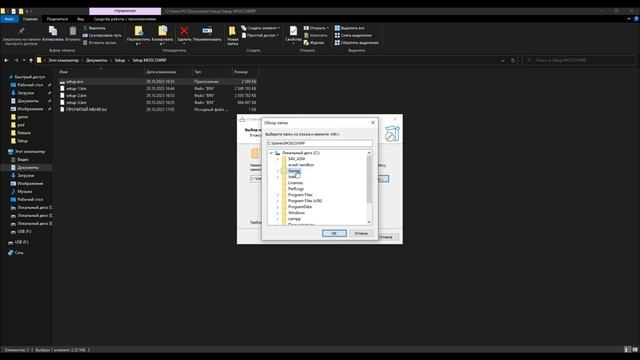This screenshot has height=360, width=640.
Task: Switch to details view in status bar
Action: [627, 350]
